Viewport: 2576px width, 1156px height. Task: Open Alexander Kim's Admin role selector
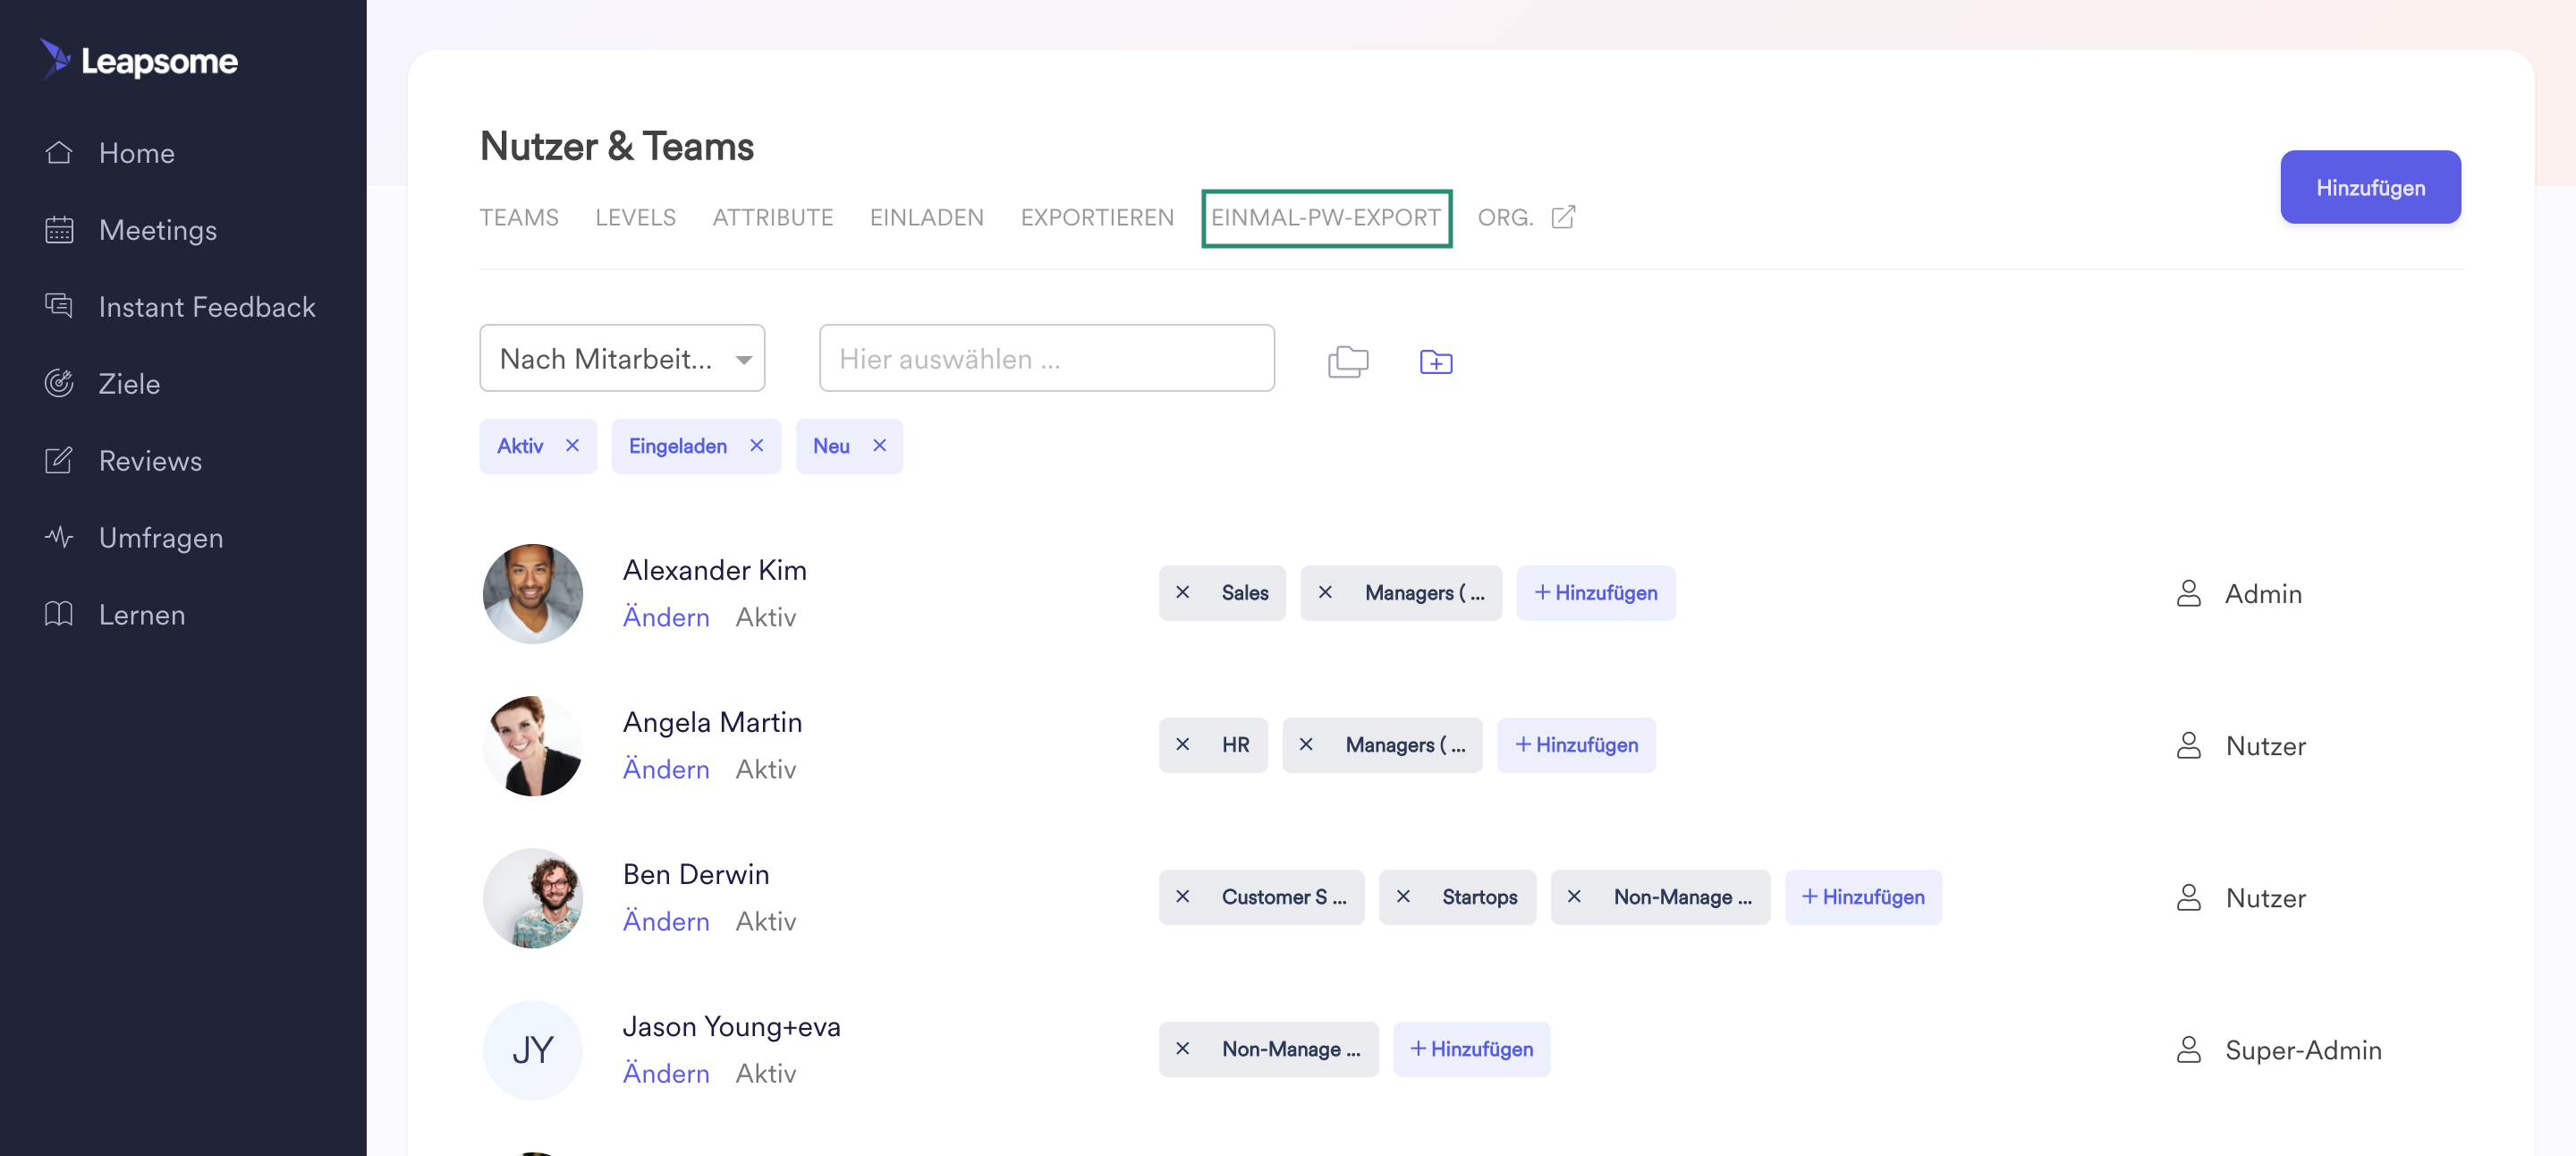(2238, 594)
